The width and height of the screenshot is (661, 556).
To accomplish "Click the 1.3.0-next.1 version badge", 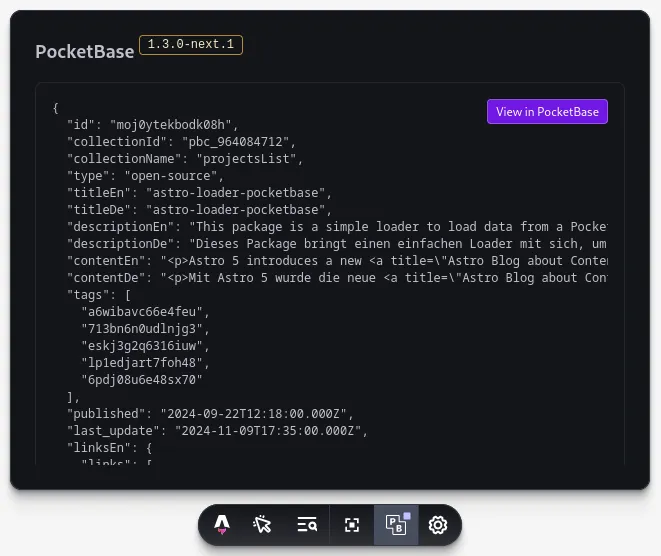I will click(x=191, y=44).
